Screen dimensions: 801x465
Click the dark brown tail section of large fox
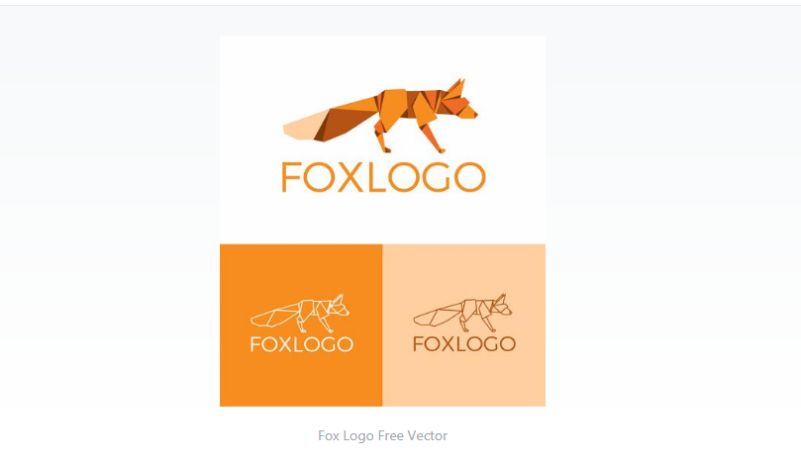coord(344,121)
